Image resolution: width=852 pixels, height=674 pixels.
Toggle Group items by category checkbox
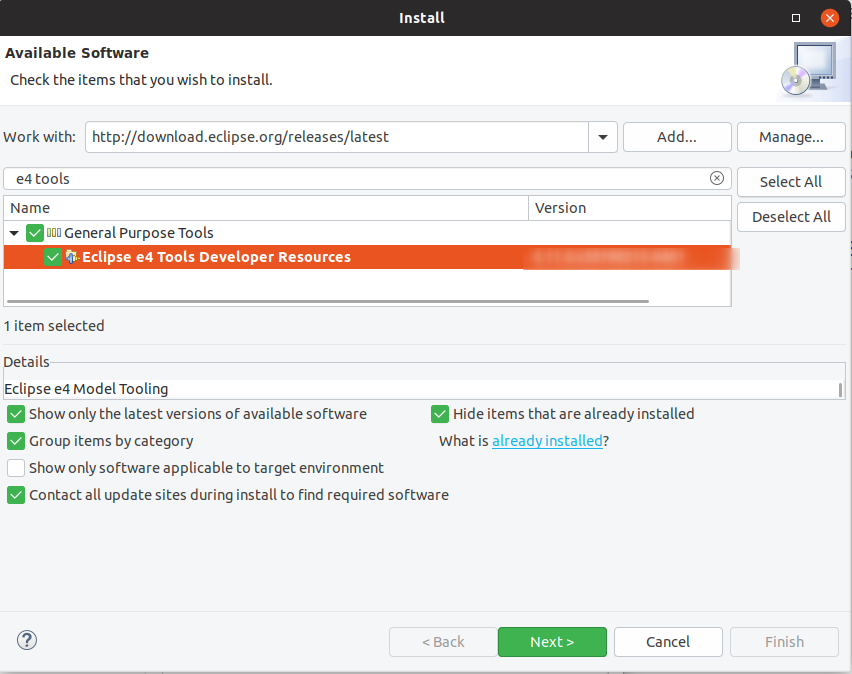tap(16, 441)
